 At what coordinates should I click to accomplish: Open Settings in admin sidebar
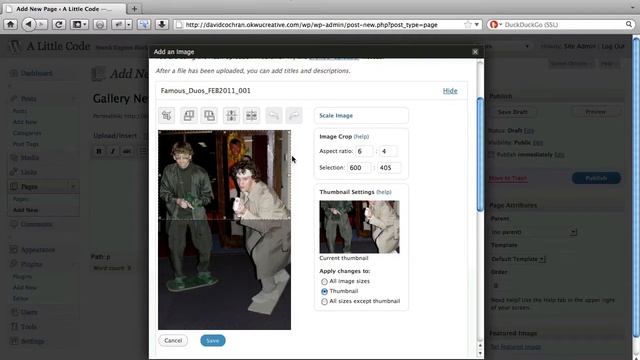[32, 341]
